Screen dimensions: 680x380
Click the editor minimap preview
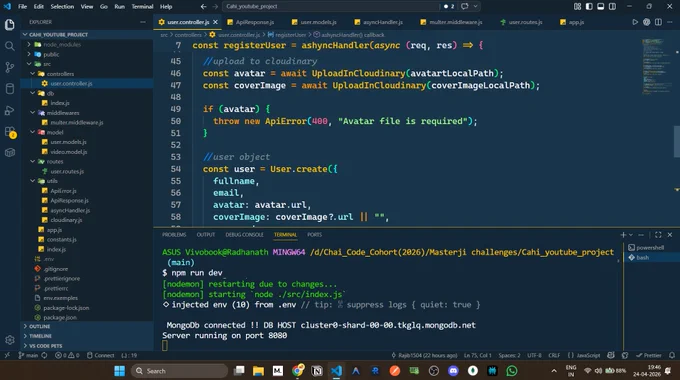[656, 66]
